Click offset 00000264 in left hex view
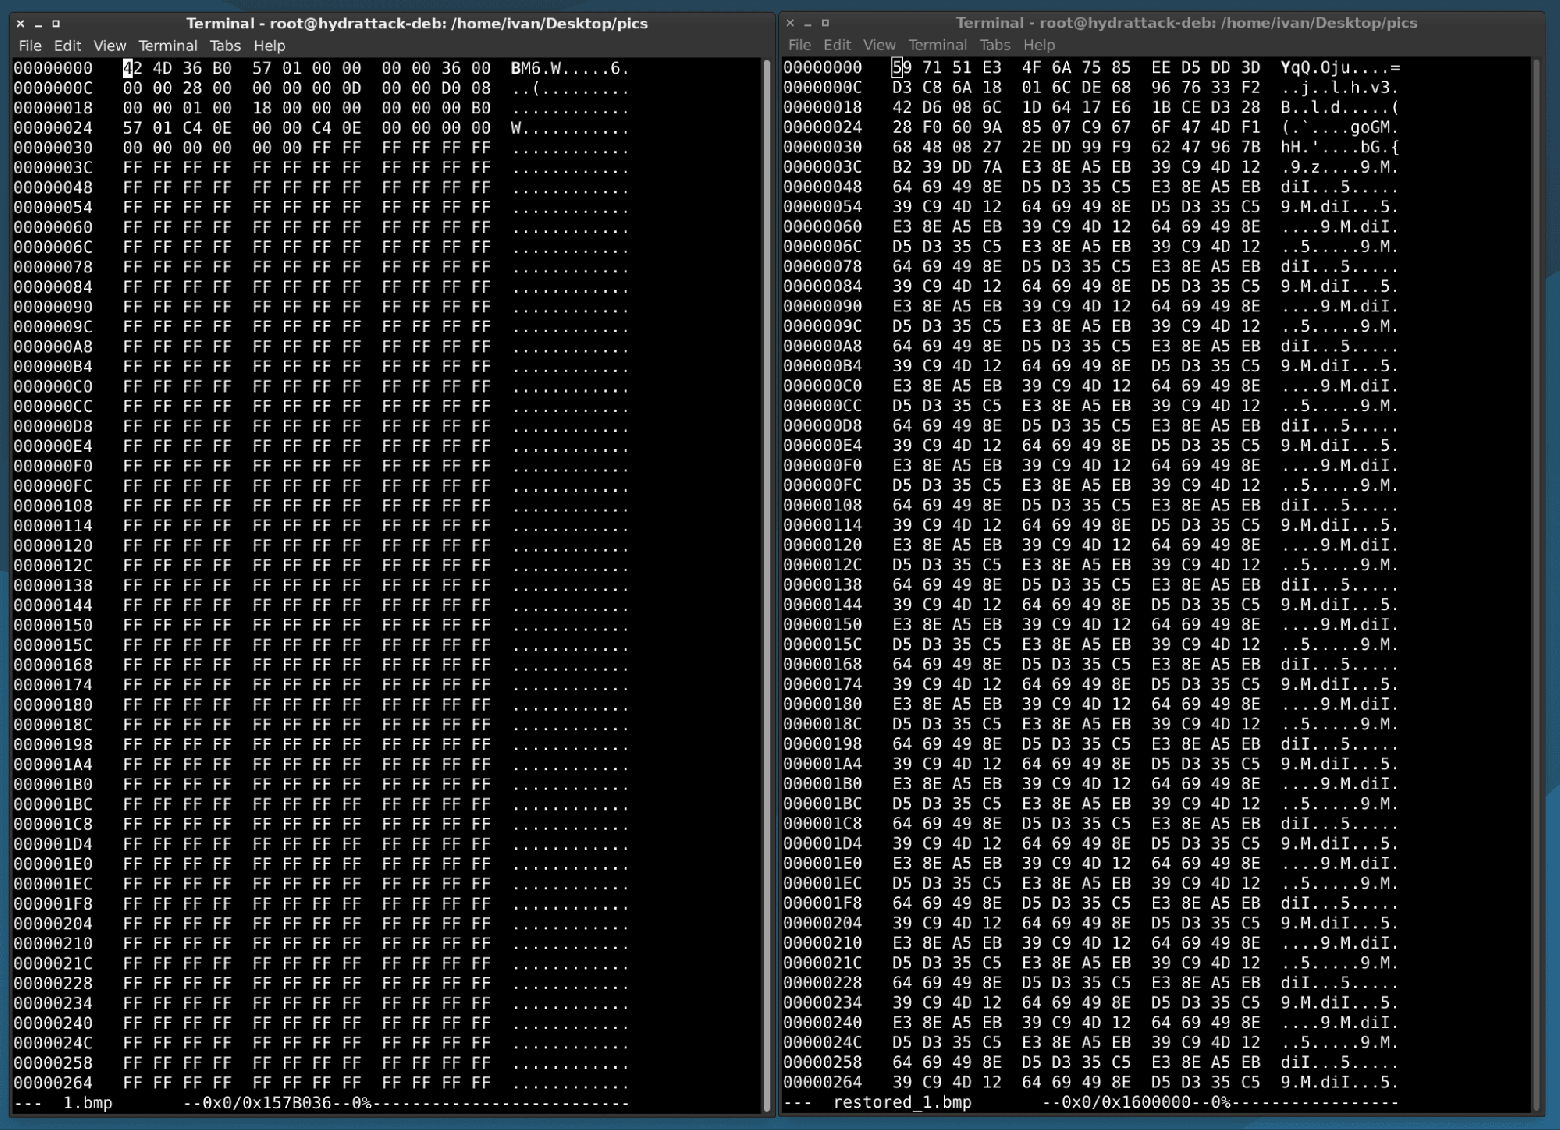Viewport: 1560px width, 1130px height. (53, 1083)
